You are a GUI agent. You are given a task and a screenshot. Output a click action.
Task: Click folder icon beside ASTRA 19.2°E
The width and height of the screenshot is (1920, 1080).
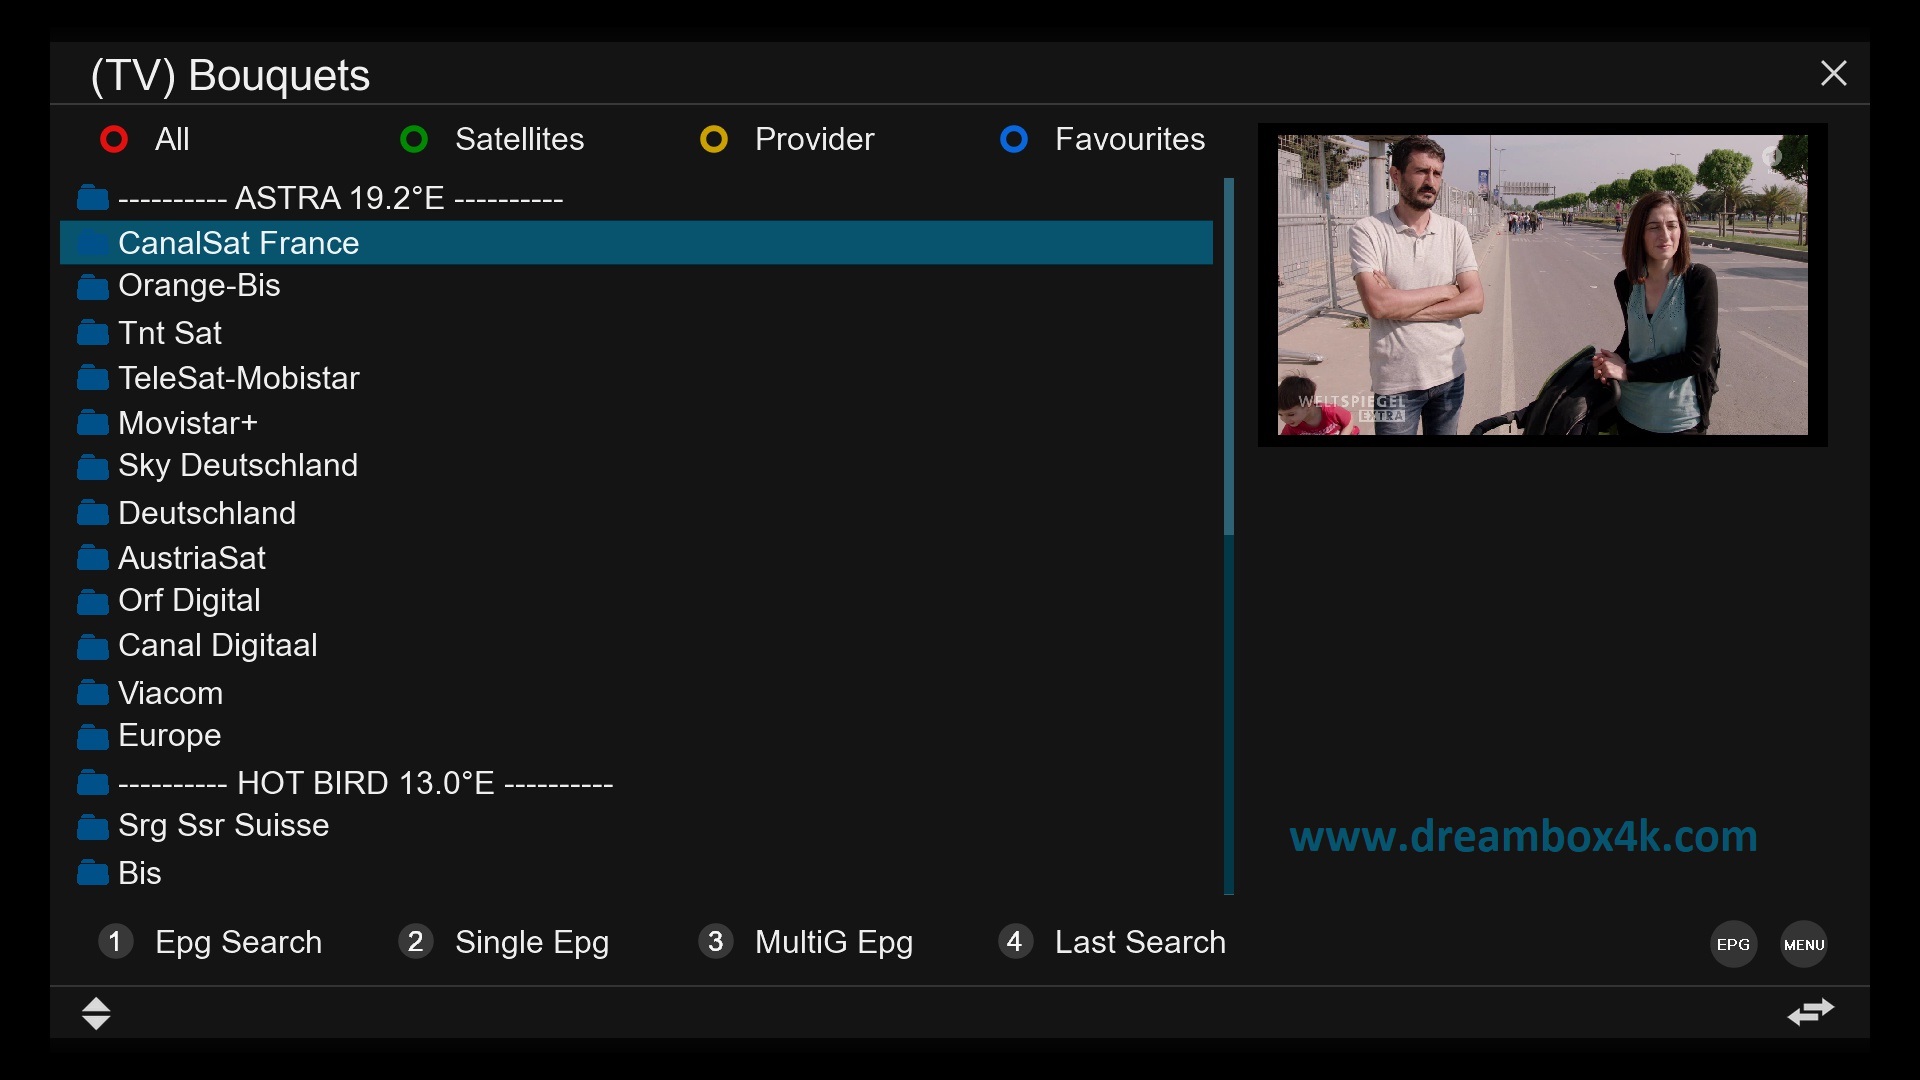93,197
